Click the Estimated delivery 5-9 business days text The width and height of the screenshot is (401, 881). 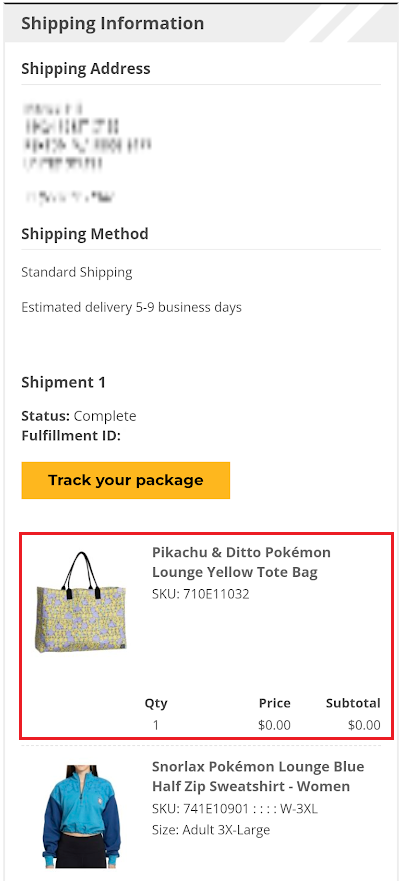click(x=131, y=308)
